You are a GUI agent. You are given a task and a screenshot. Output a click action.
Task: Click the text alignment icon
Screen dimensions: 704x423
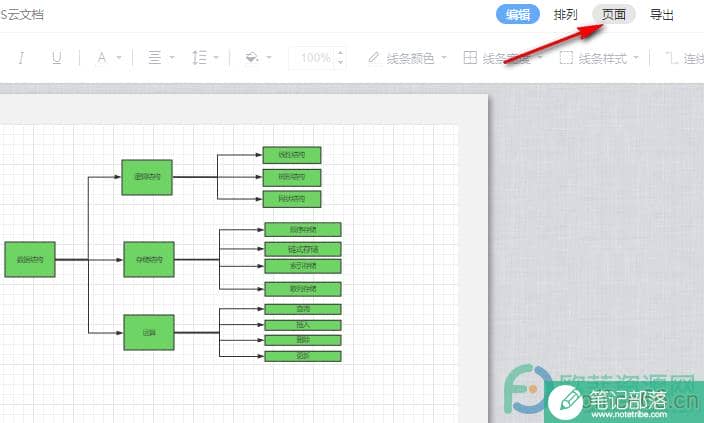(x=154, y=57)
